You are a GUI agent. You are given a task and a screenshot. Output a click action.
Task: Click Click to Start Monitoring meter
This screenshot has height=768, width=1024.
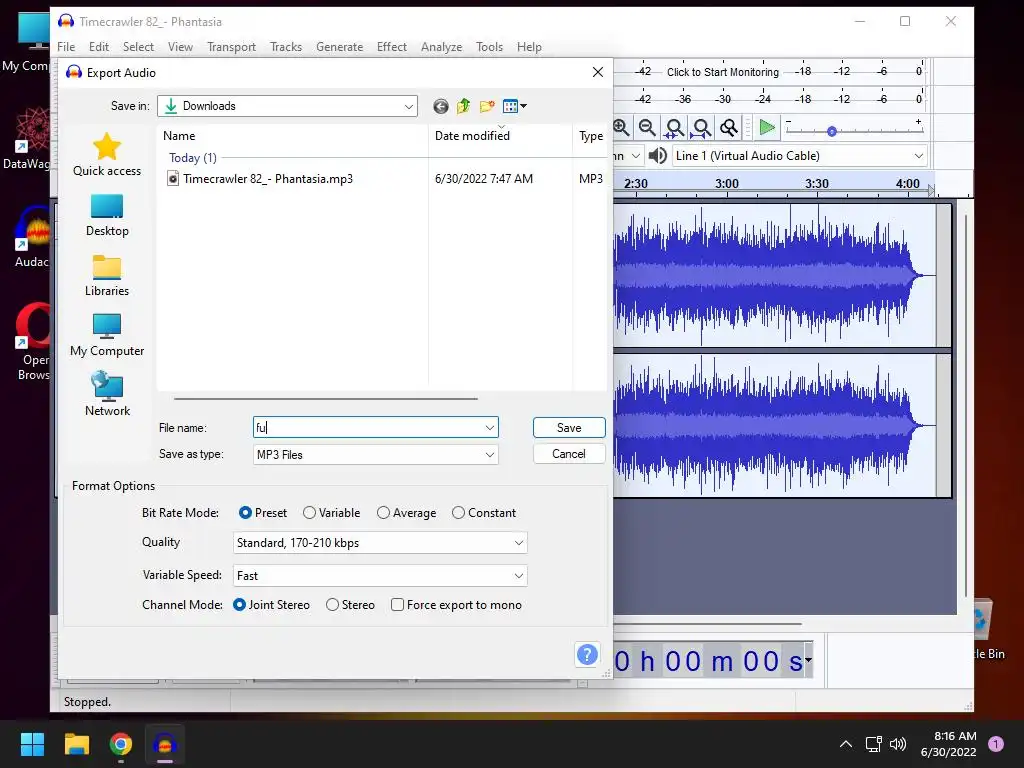pyautogui.click(x=723, y=72)
